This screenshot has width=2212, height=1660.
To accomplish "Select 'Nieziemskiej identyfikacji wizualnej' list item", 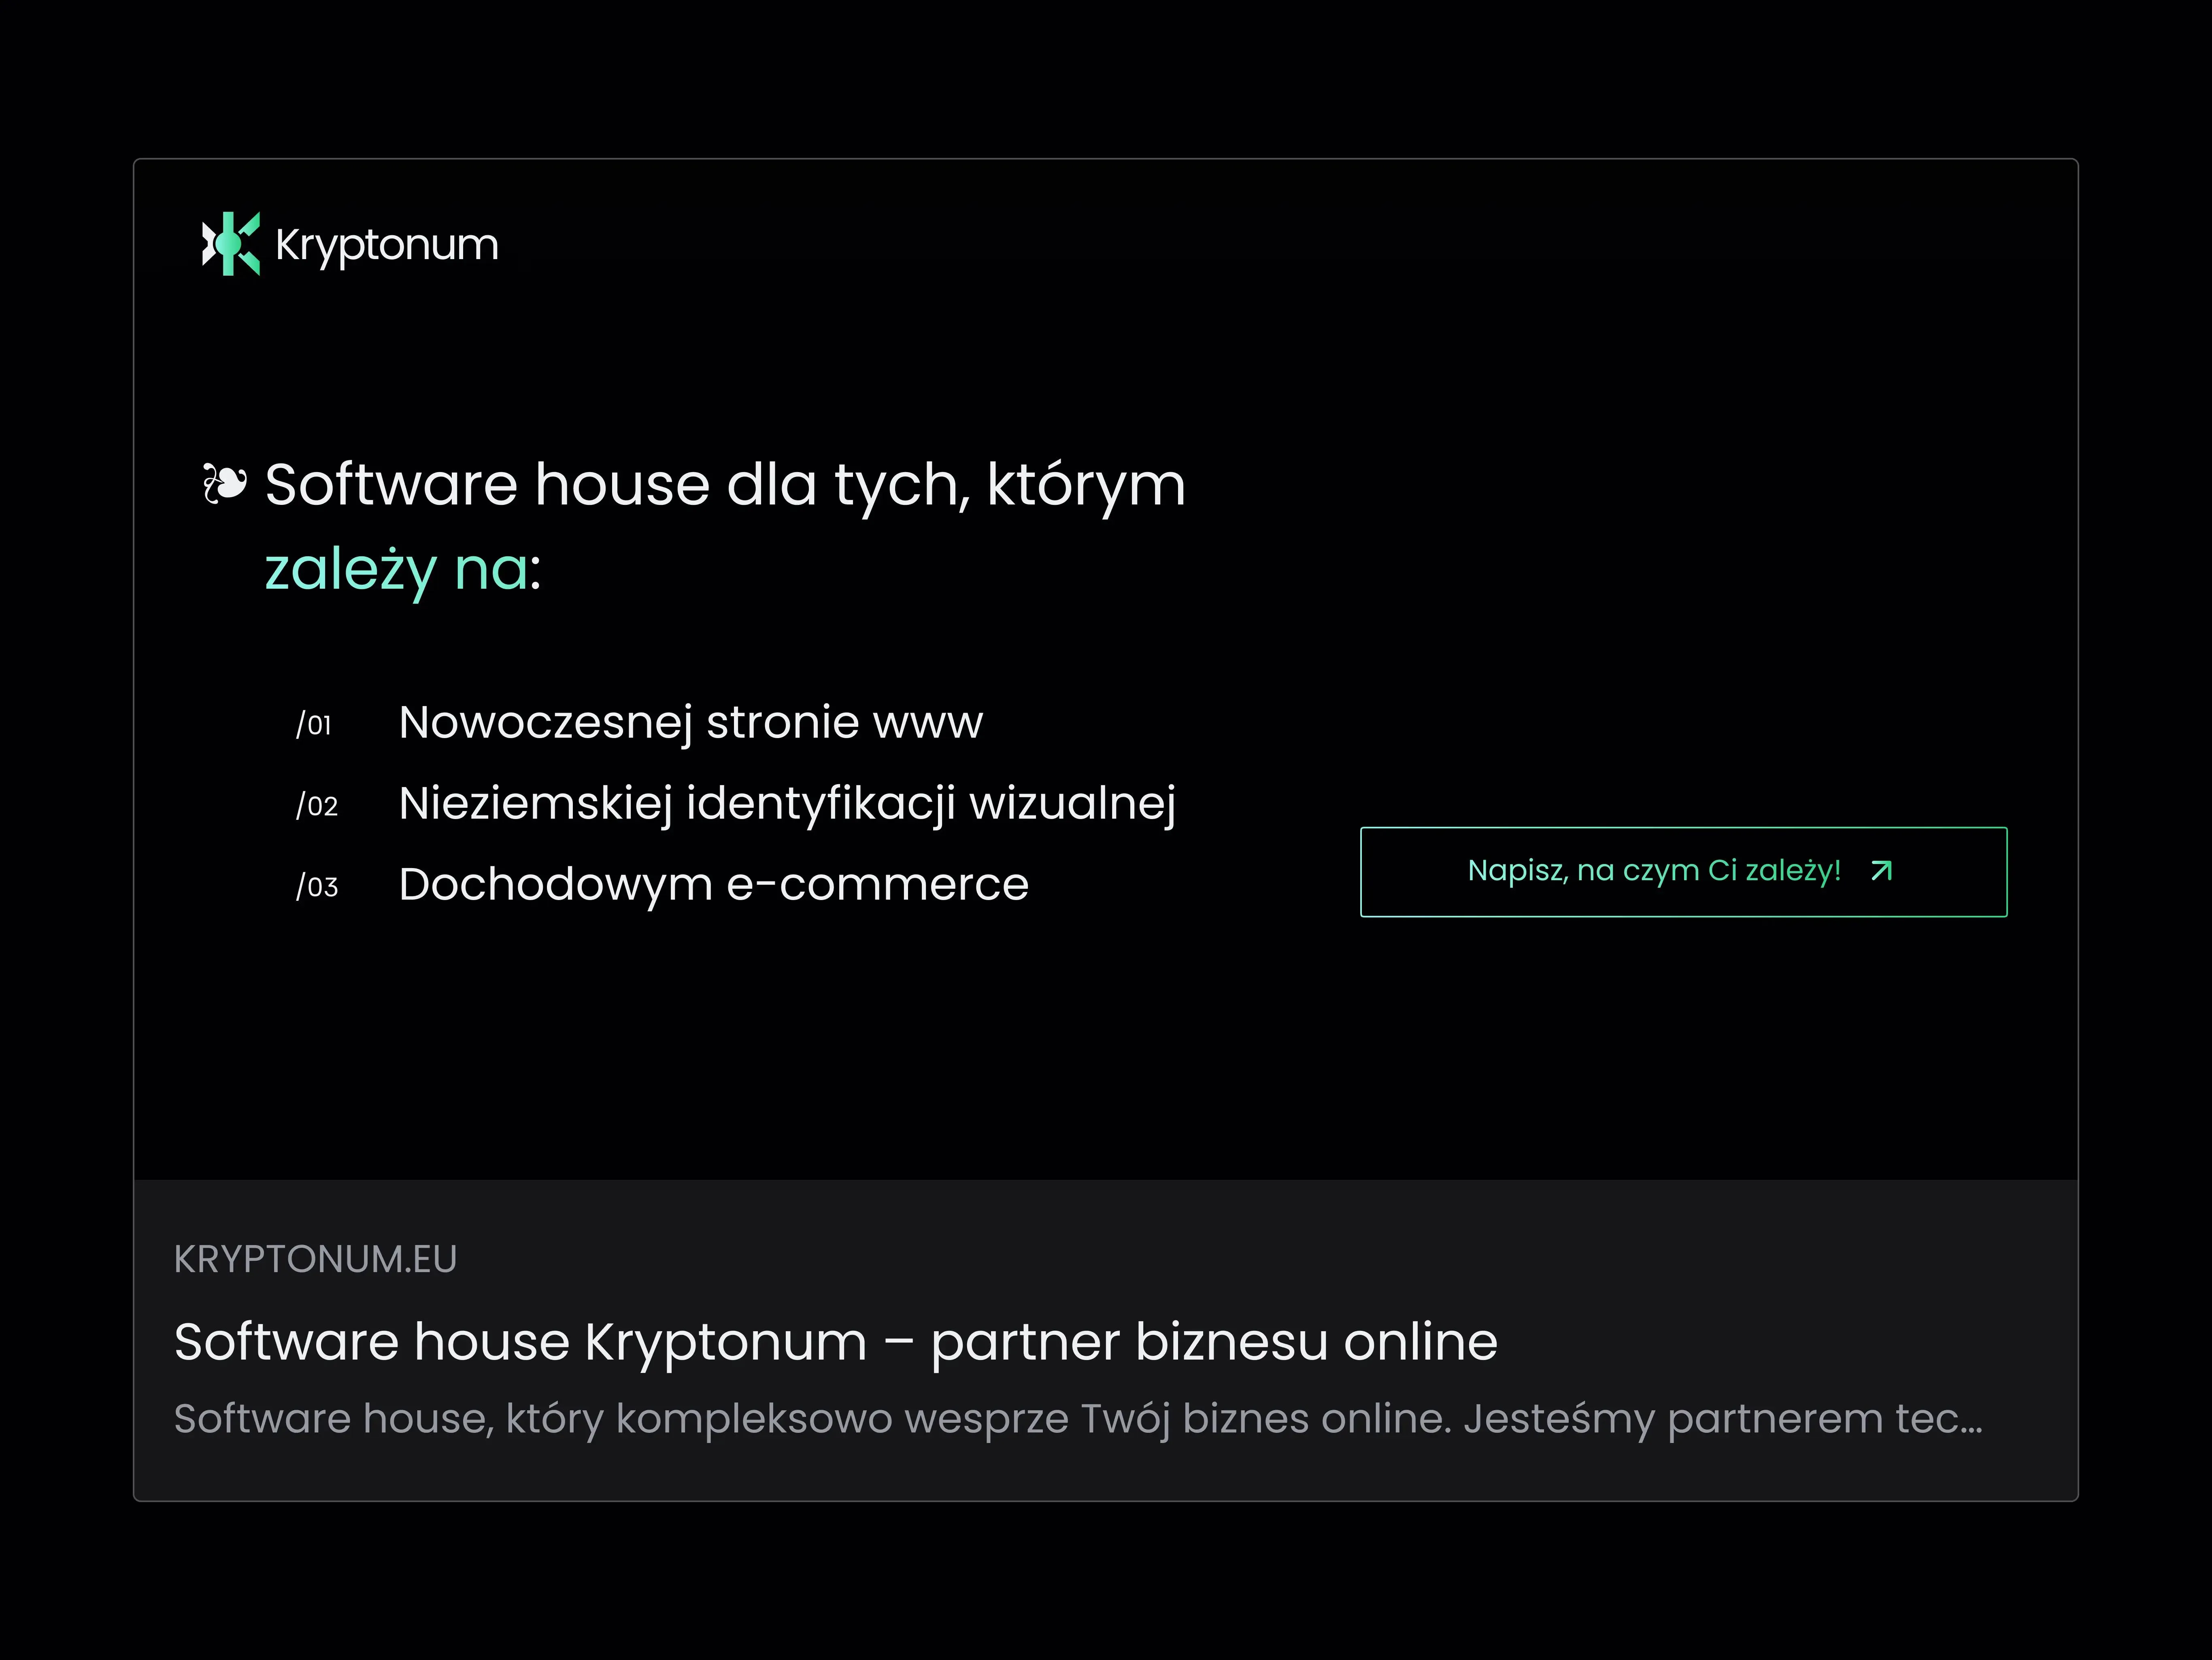I will [787, 803].
